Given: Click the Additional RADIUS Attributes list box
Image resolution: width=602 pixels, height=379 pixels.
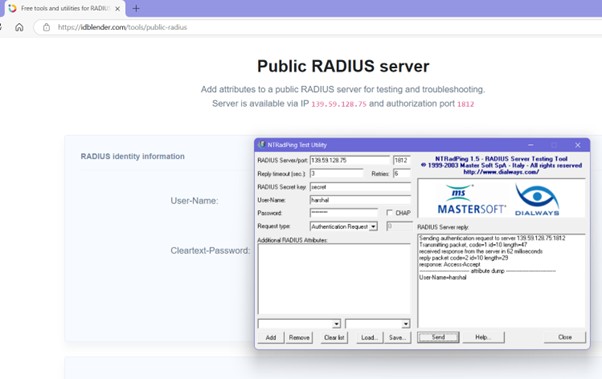Looking at the screenshot, I should 334,279.
